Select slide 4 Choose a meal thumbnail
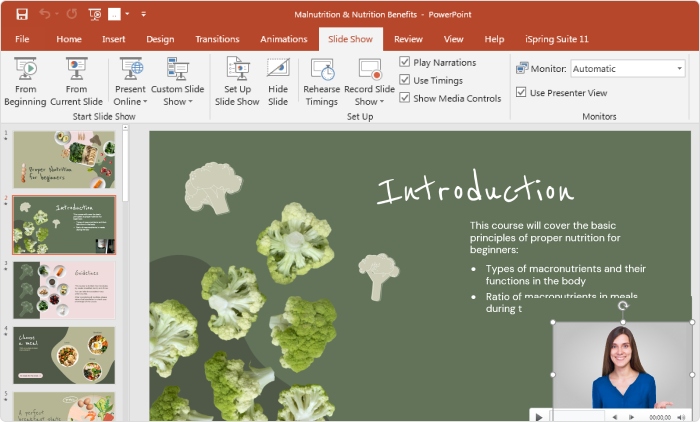The height and width of the screenshot is (422, 700). click(64, 355)
